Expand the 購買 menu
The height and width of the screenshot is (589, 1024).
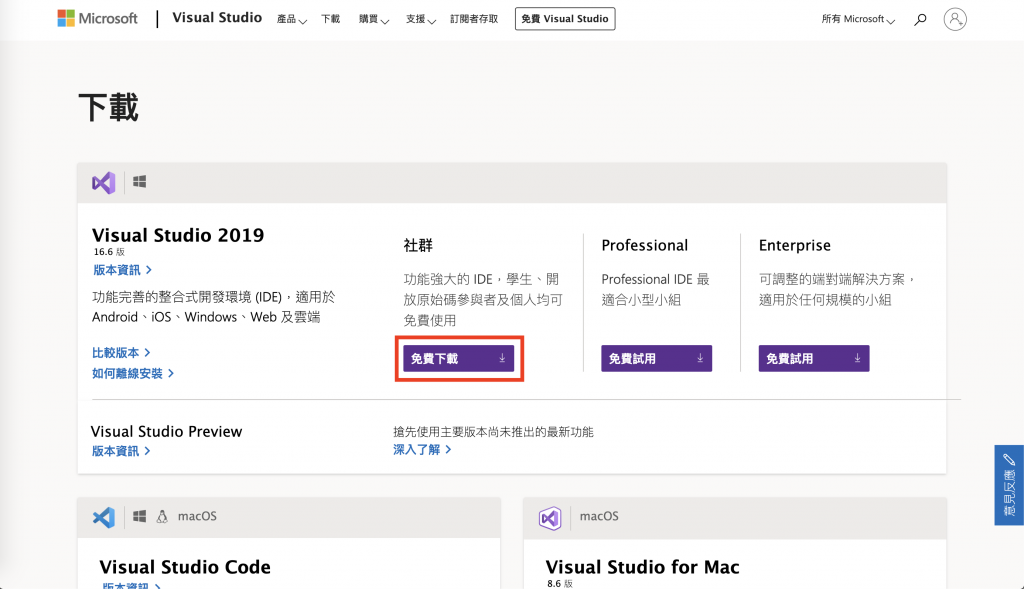(x=374, y=20)
